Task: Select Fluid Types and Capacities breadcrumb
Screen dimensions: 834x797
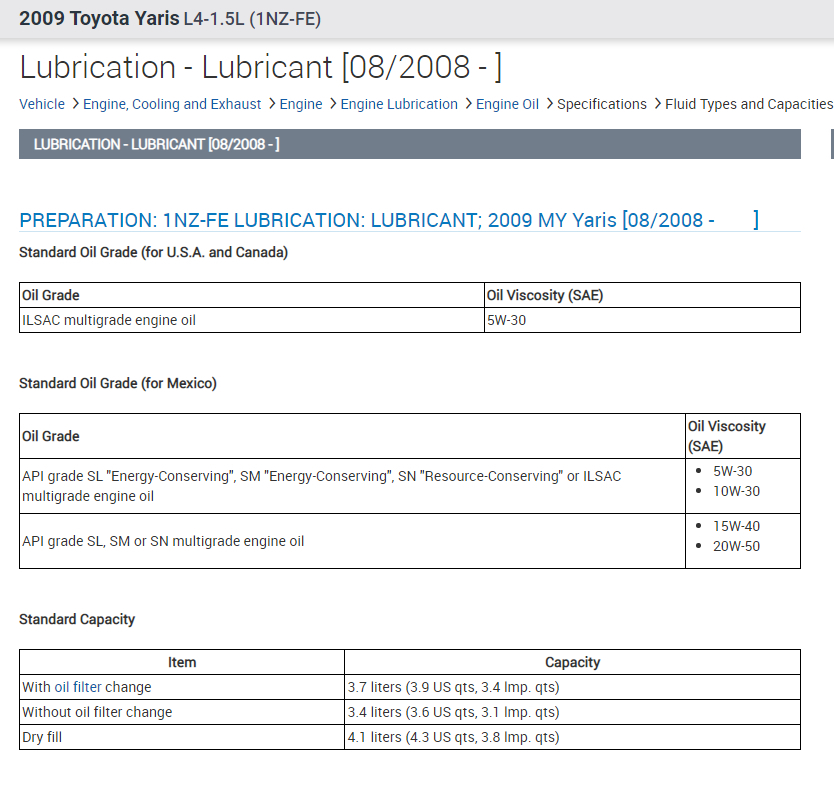Action: 749,104
